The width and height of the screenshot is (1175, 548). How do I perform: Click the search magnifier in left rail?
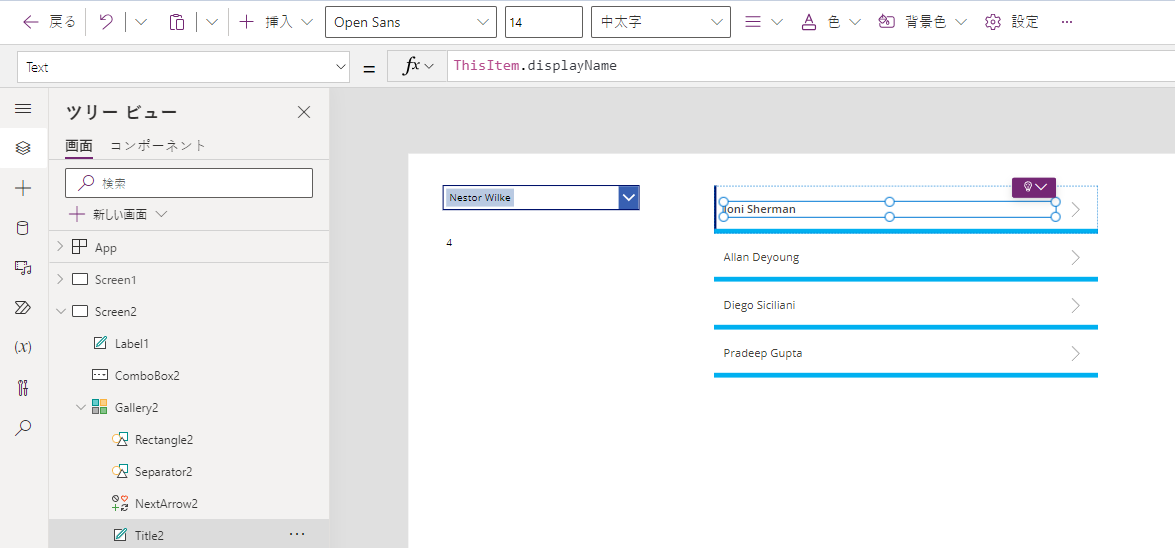tap(23, 427)
